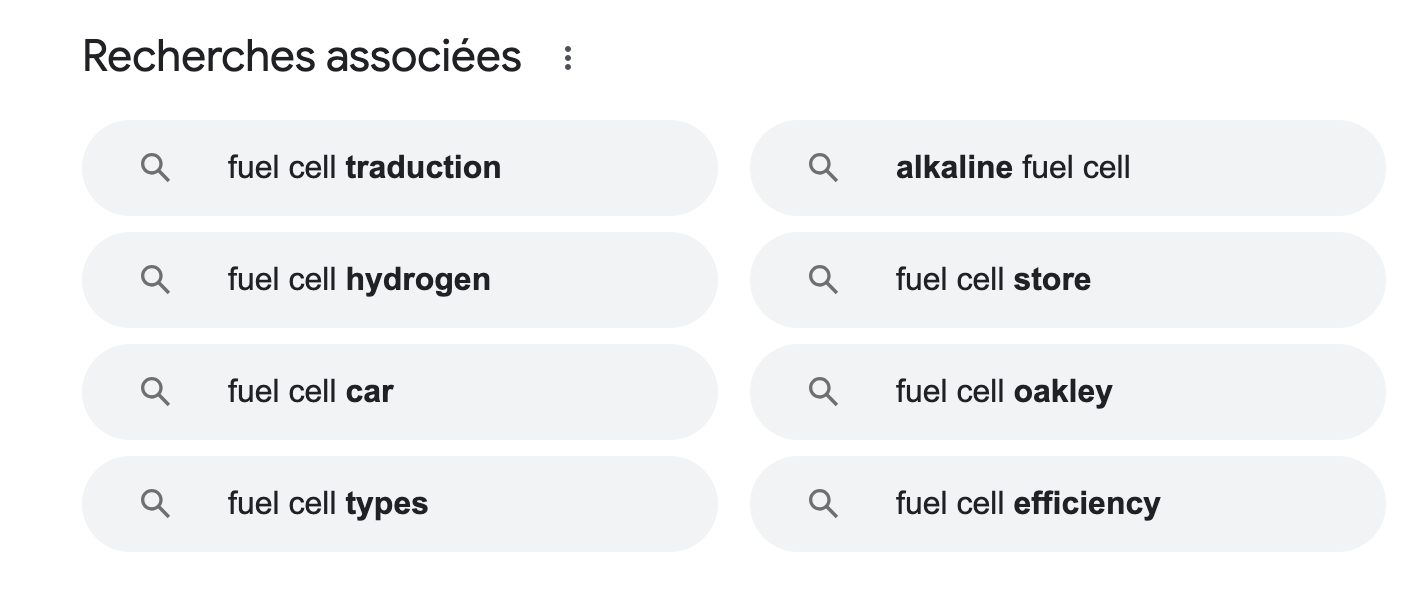
Task: Click the search icon beside alkaline fuel cell
Action: pos(823,168)
